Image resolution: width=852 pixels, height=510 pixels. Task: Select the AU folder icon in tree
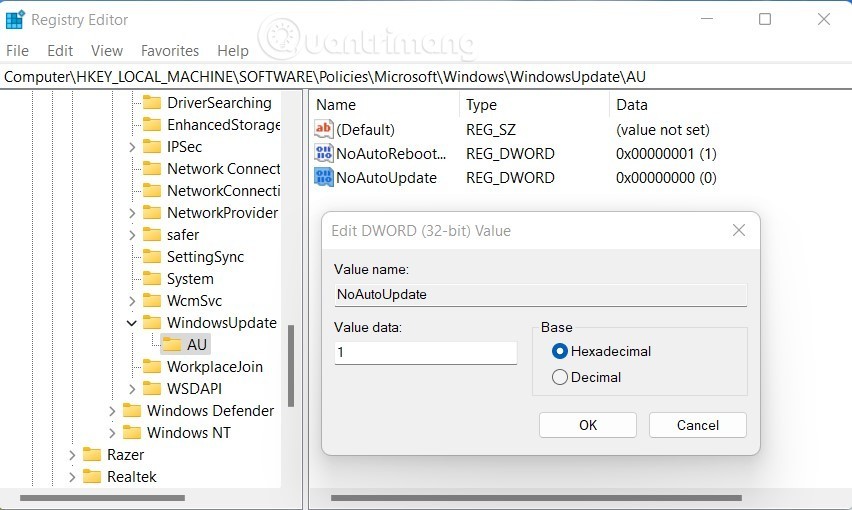pyautogui.click(x=172, y=345)
